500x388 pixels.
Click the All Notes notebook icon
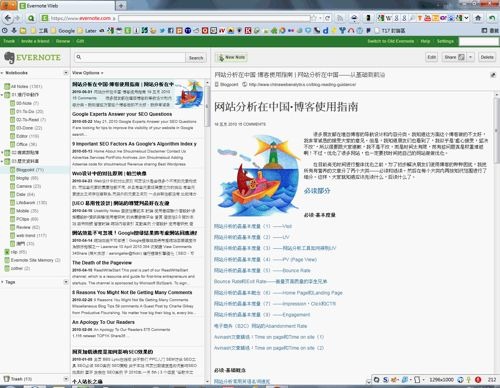7,86
